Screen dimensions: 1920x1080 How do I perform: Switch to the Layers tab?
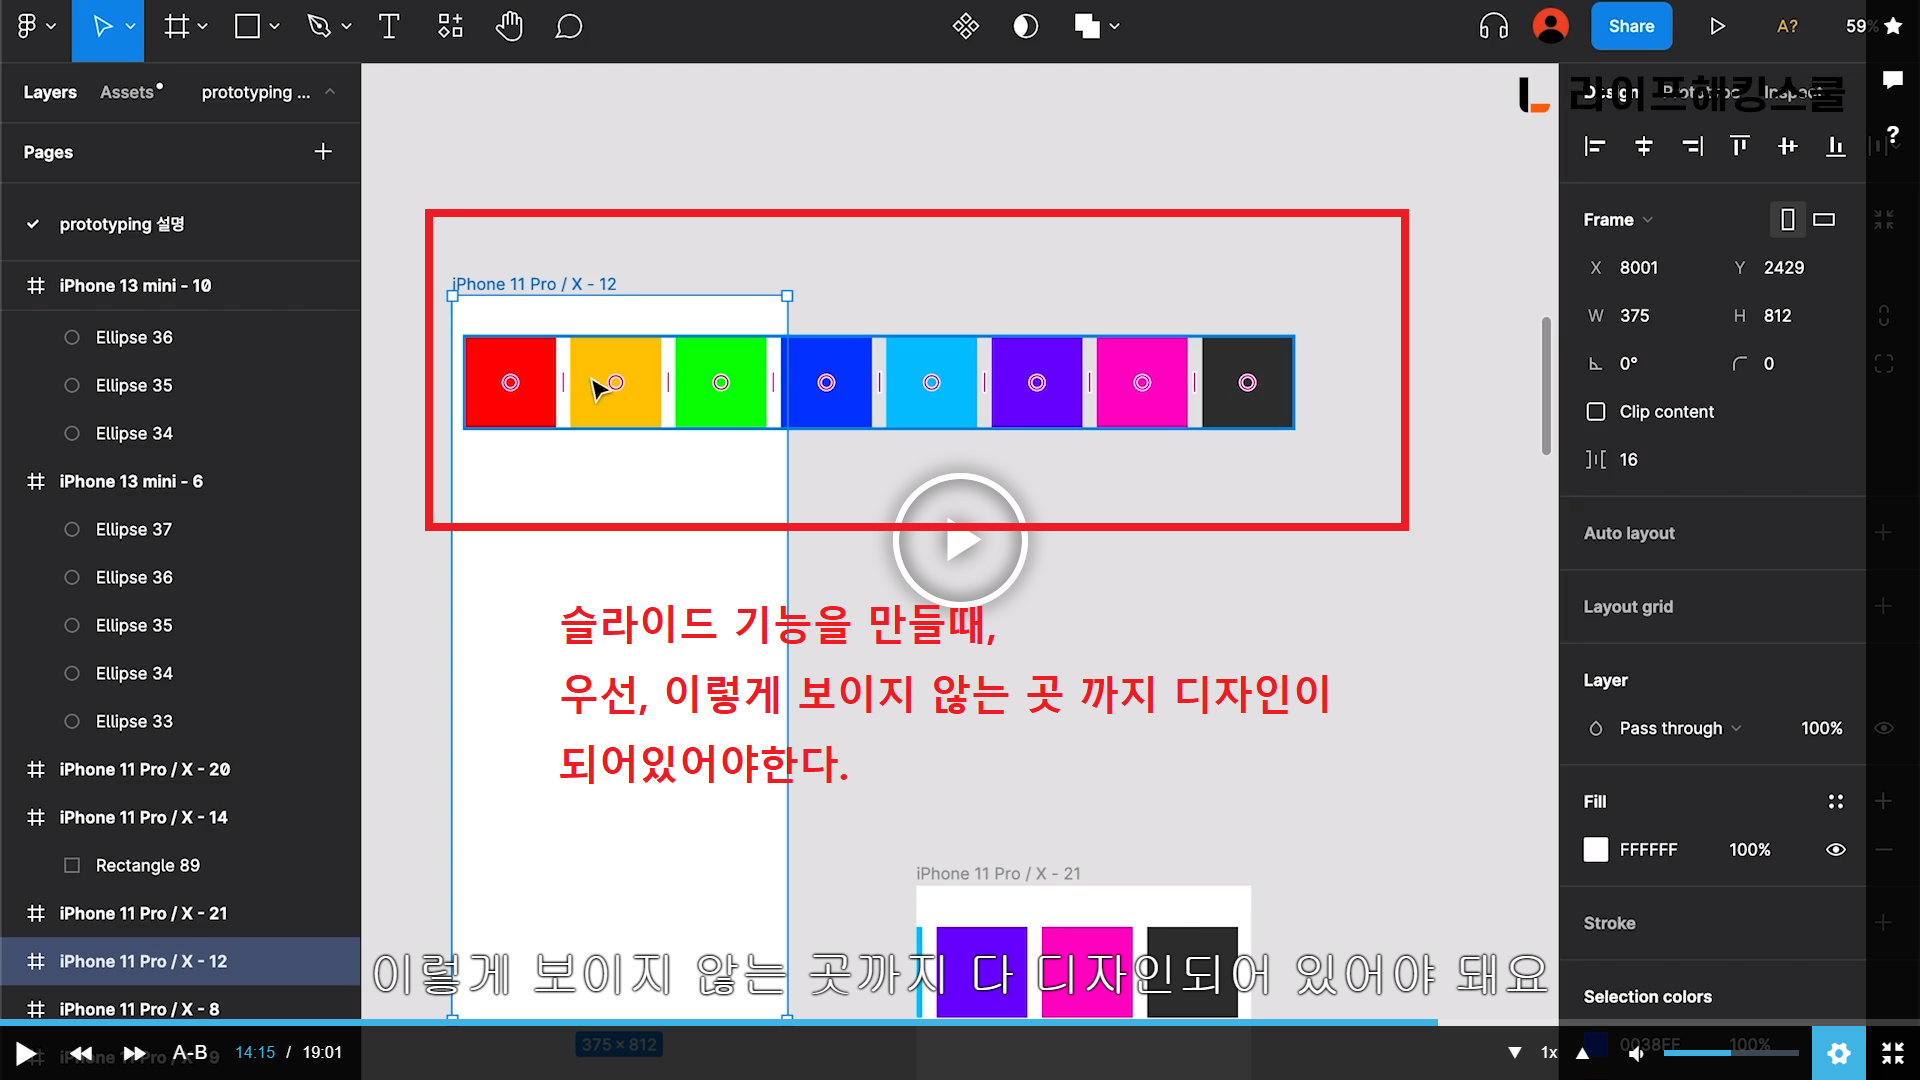coord(50,92)
